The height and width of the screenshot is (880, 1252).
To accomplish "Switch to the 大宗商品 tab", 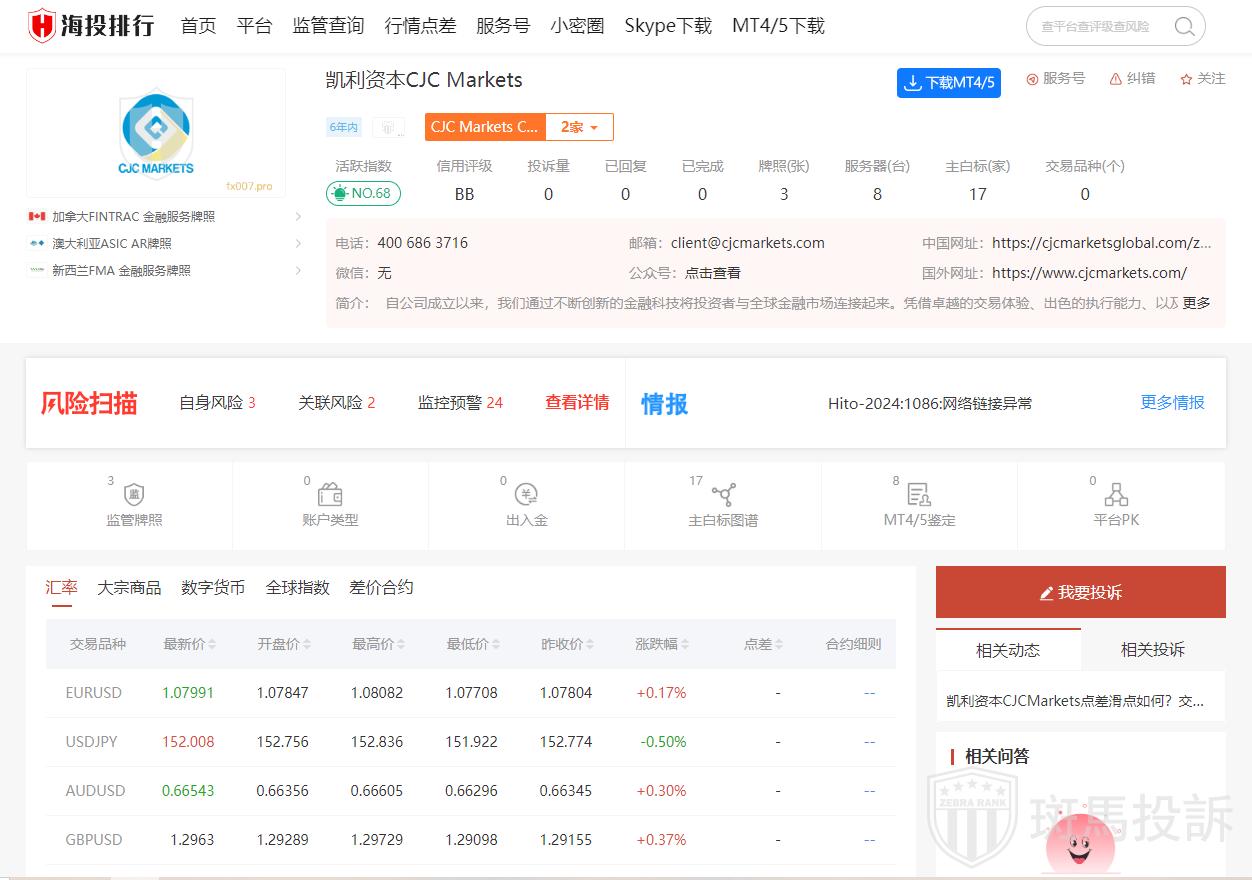I will click(x=129, y=587).
